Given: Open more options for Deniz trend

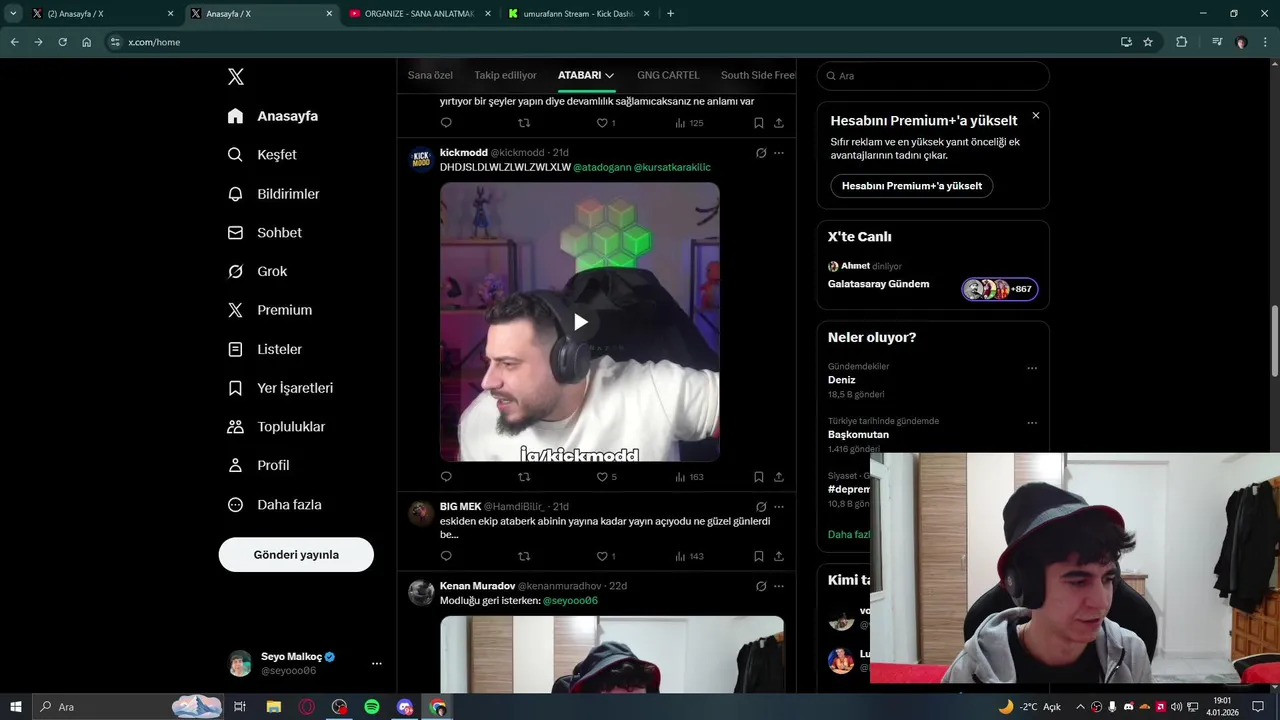Looking at the screenshot, I should coord(1032,368).
